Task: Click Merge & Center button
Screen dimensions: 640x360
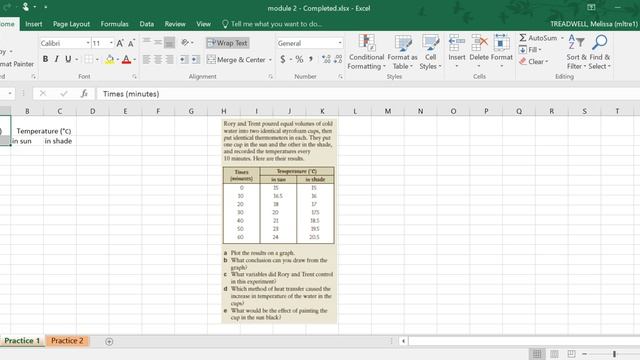Action: pyautogui.click(x=236, y=60)
